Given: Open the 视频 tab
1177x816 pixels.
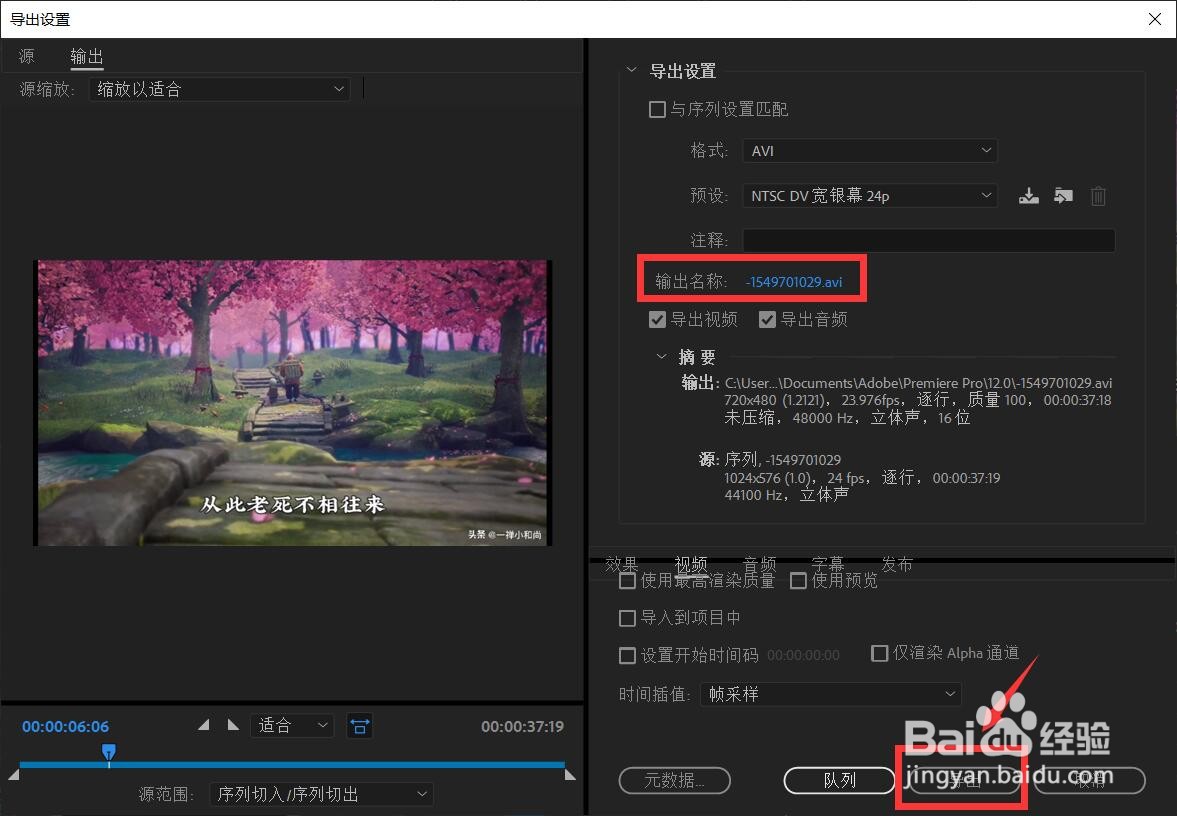Looking at the screenshot, I should tap(691, 564).
